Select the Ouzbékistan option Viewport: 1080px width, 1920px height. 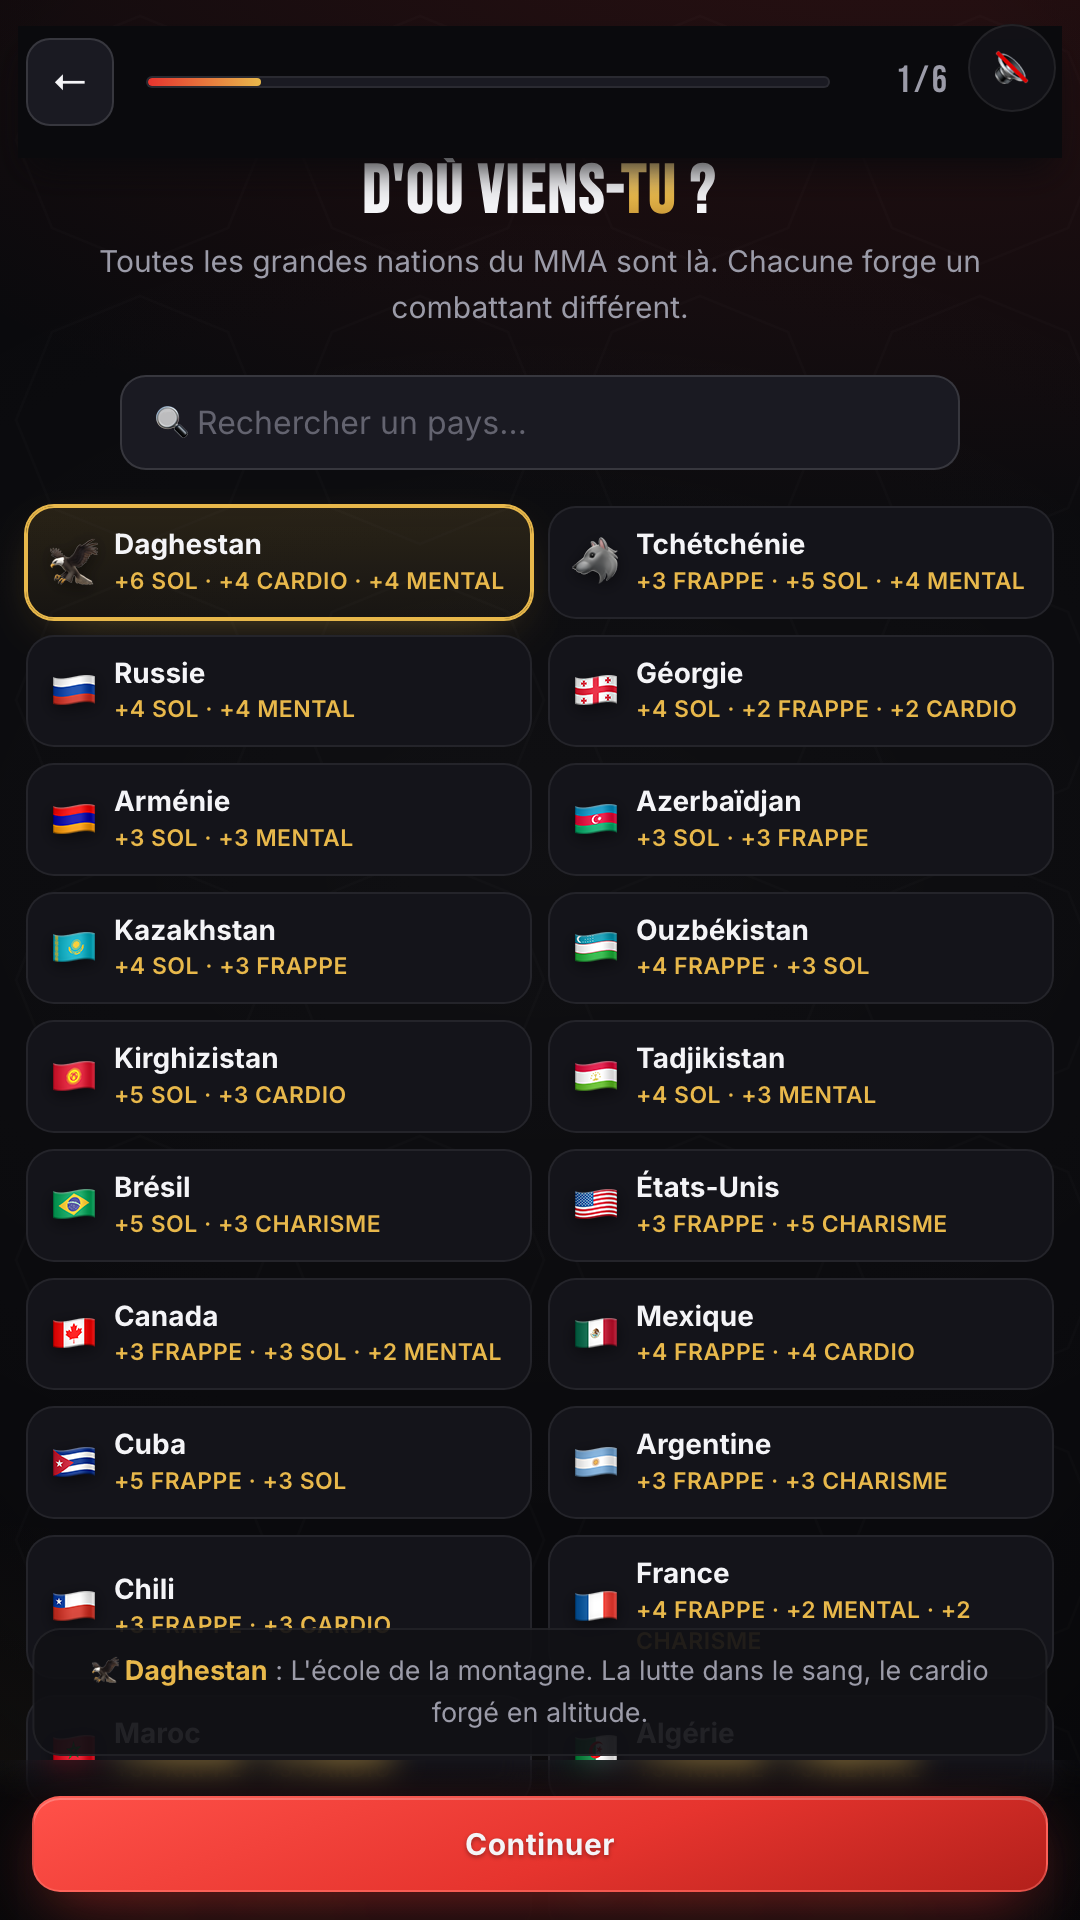click(801, 948)
